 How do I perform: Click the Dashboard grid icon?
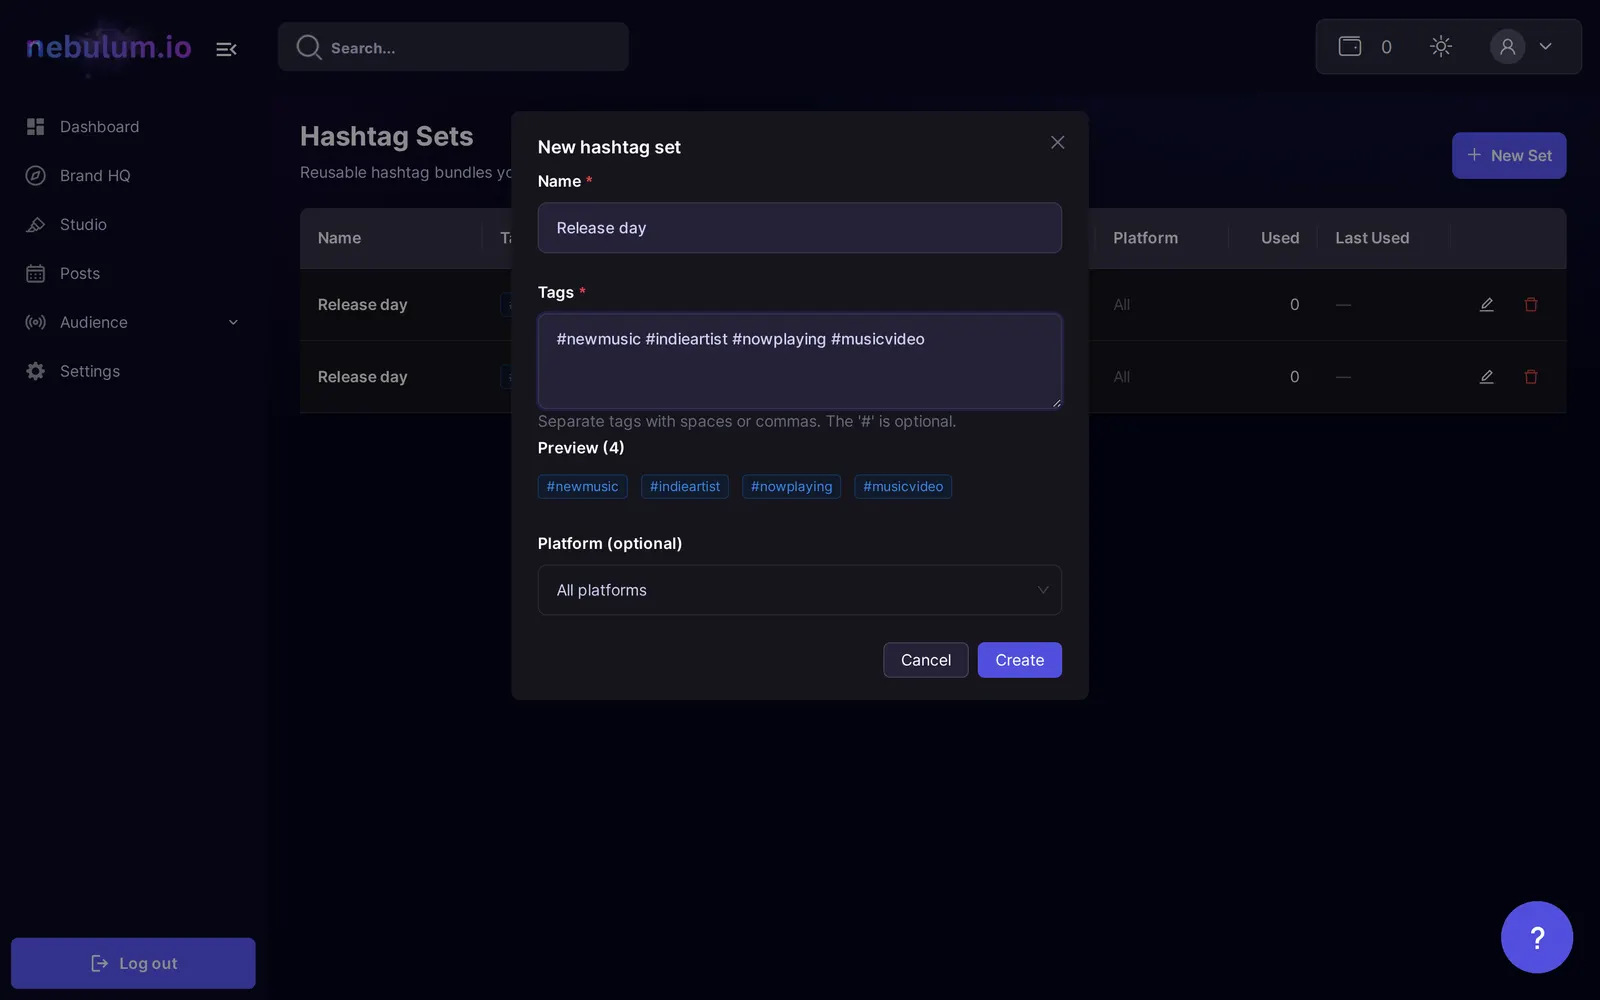[36, 127]
